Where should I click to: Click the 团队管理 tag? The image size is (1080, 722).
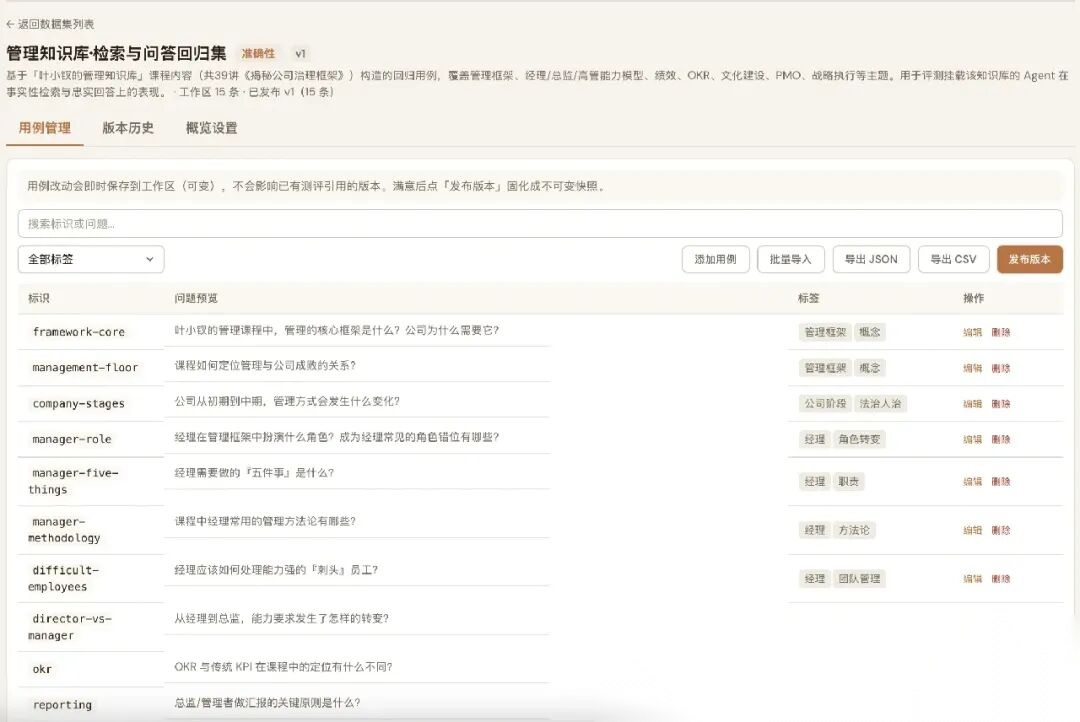point(859,579)
